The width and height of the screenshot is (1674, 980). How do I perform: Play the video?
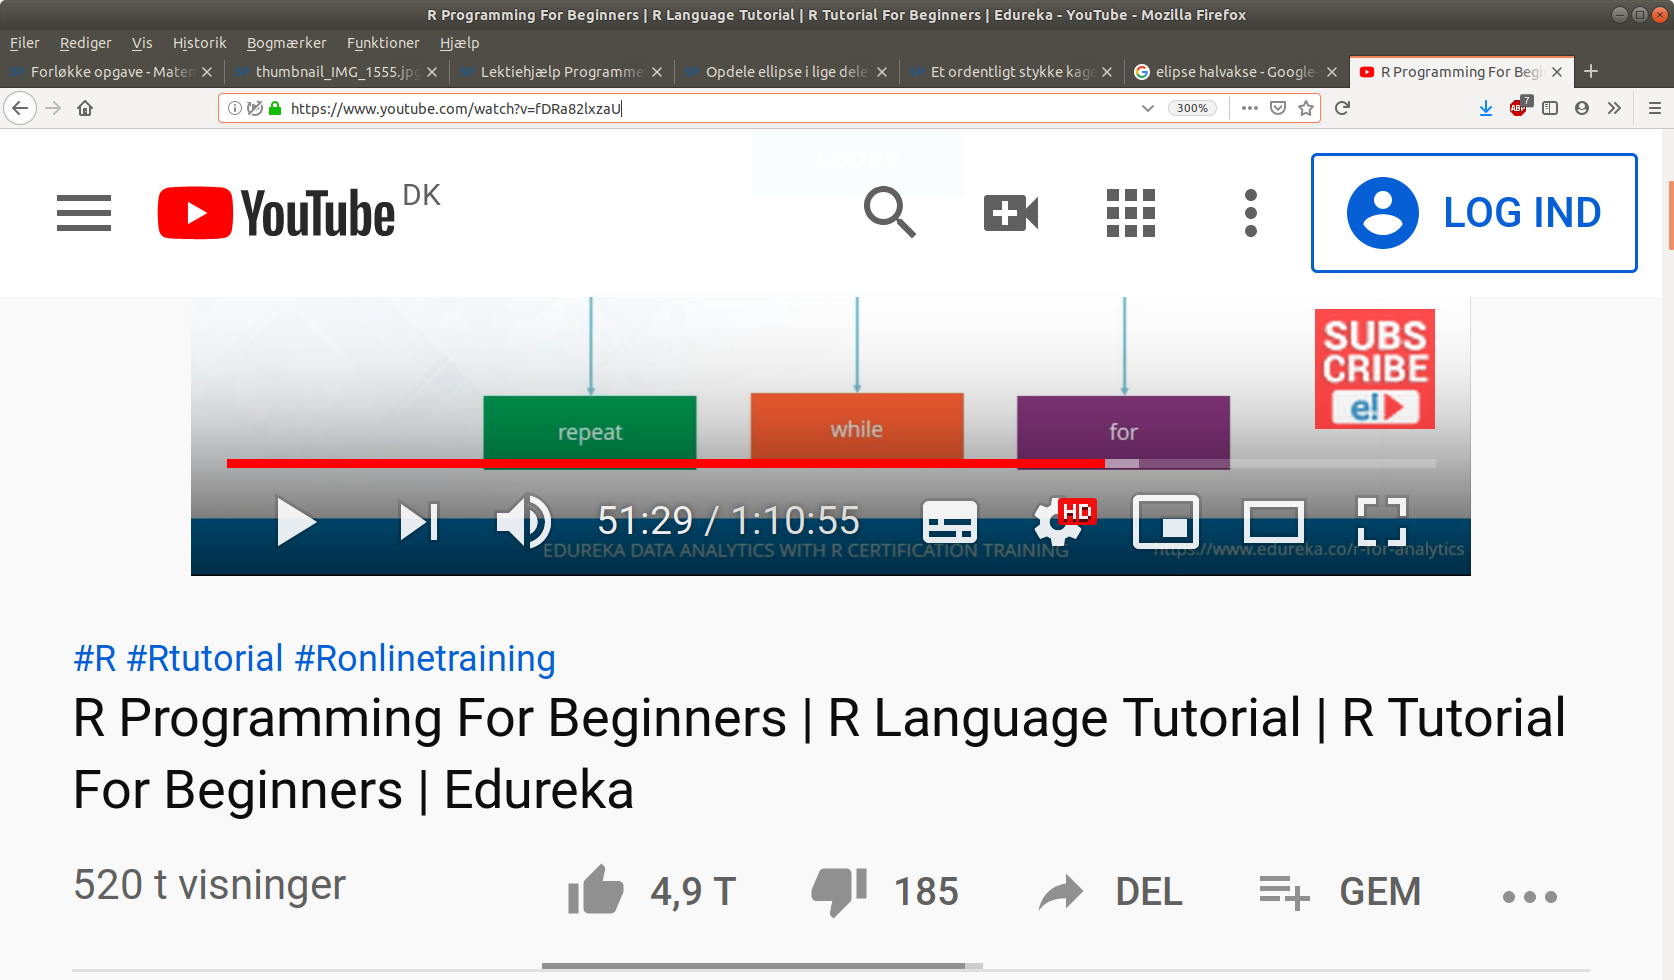click(x=296, y=521)
